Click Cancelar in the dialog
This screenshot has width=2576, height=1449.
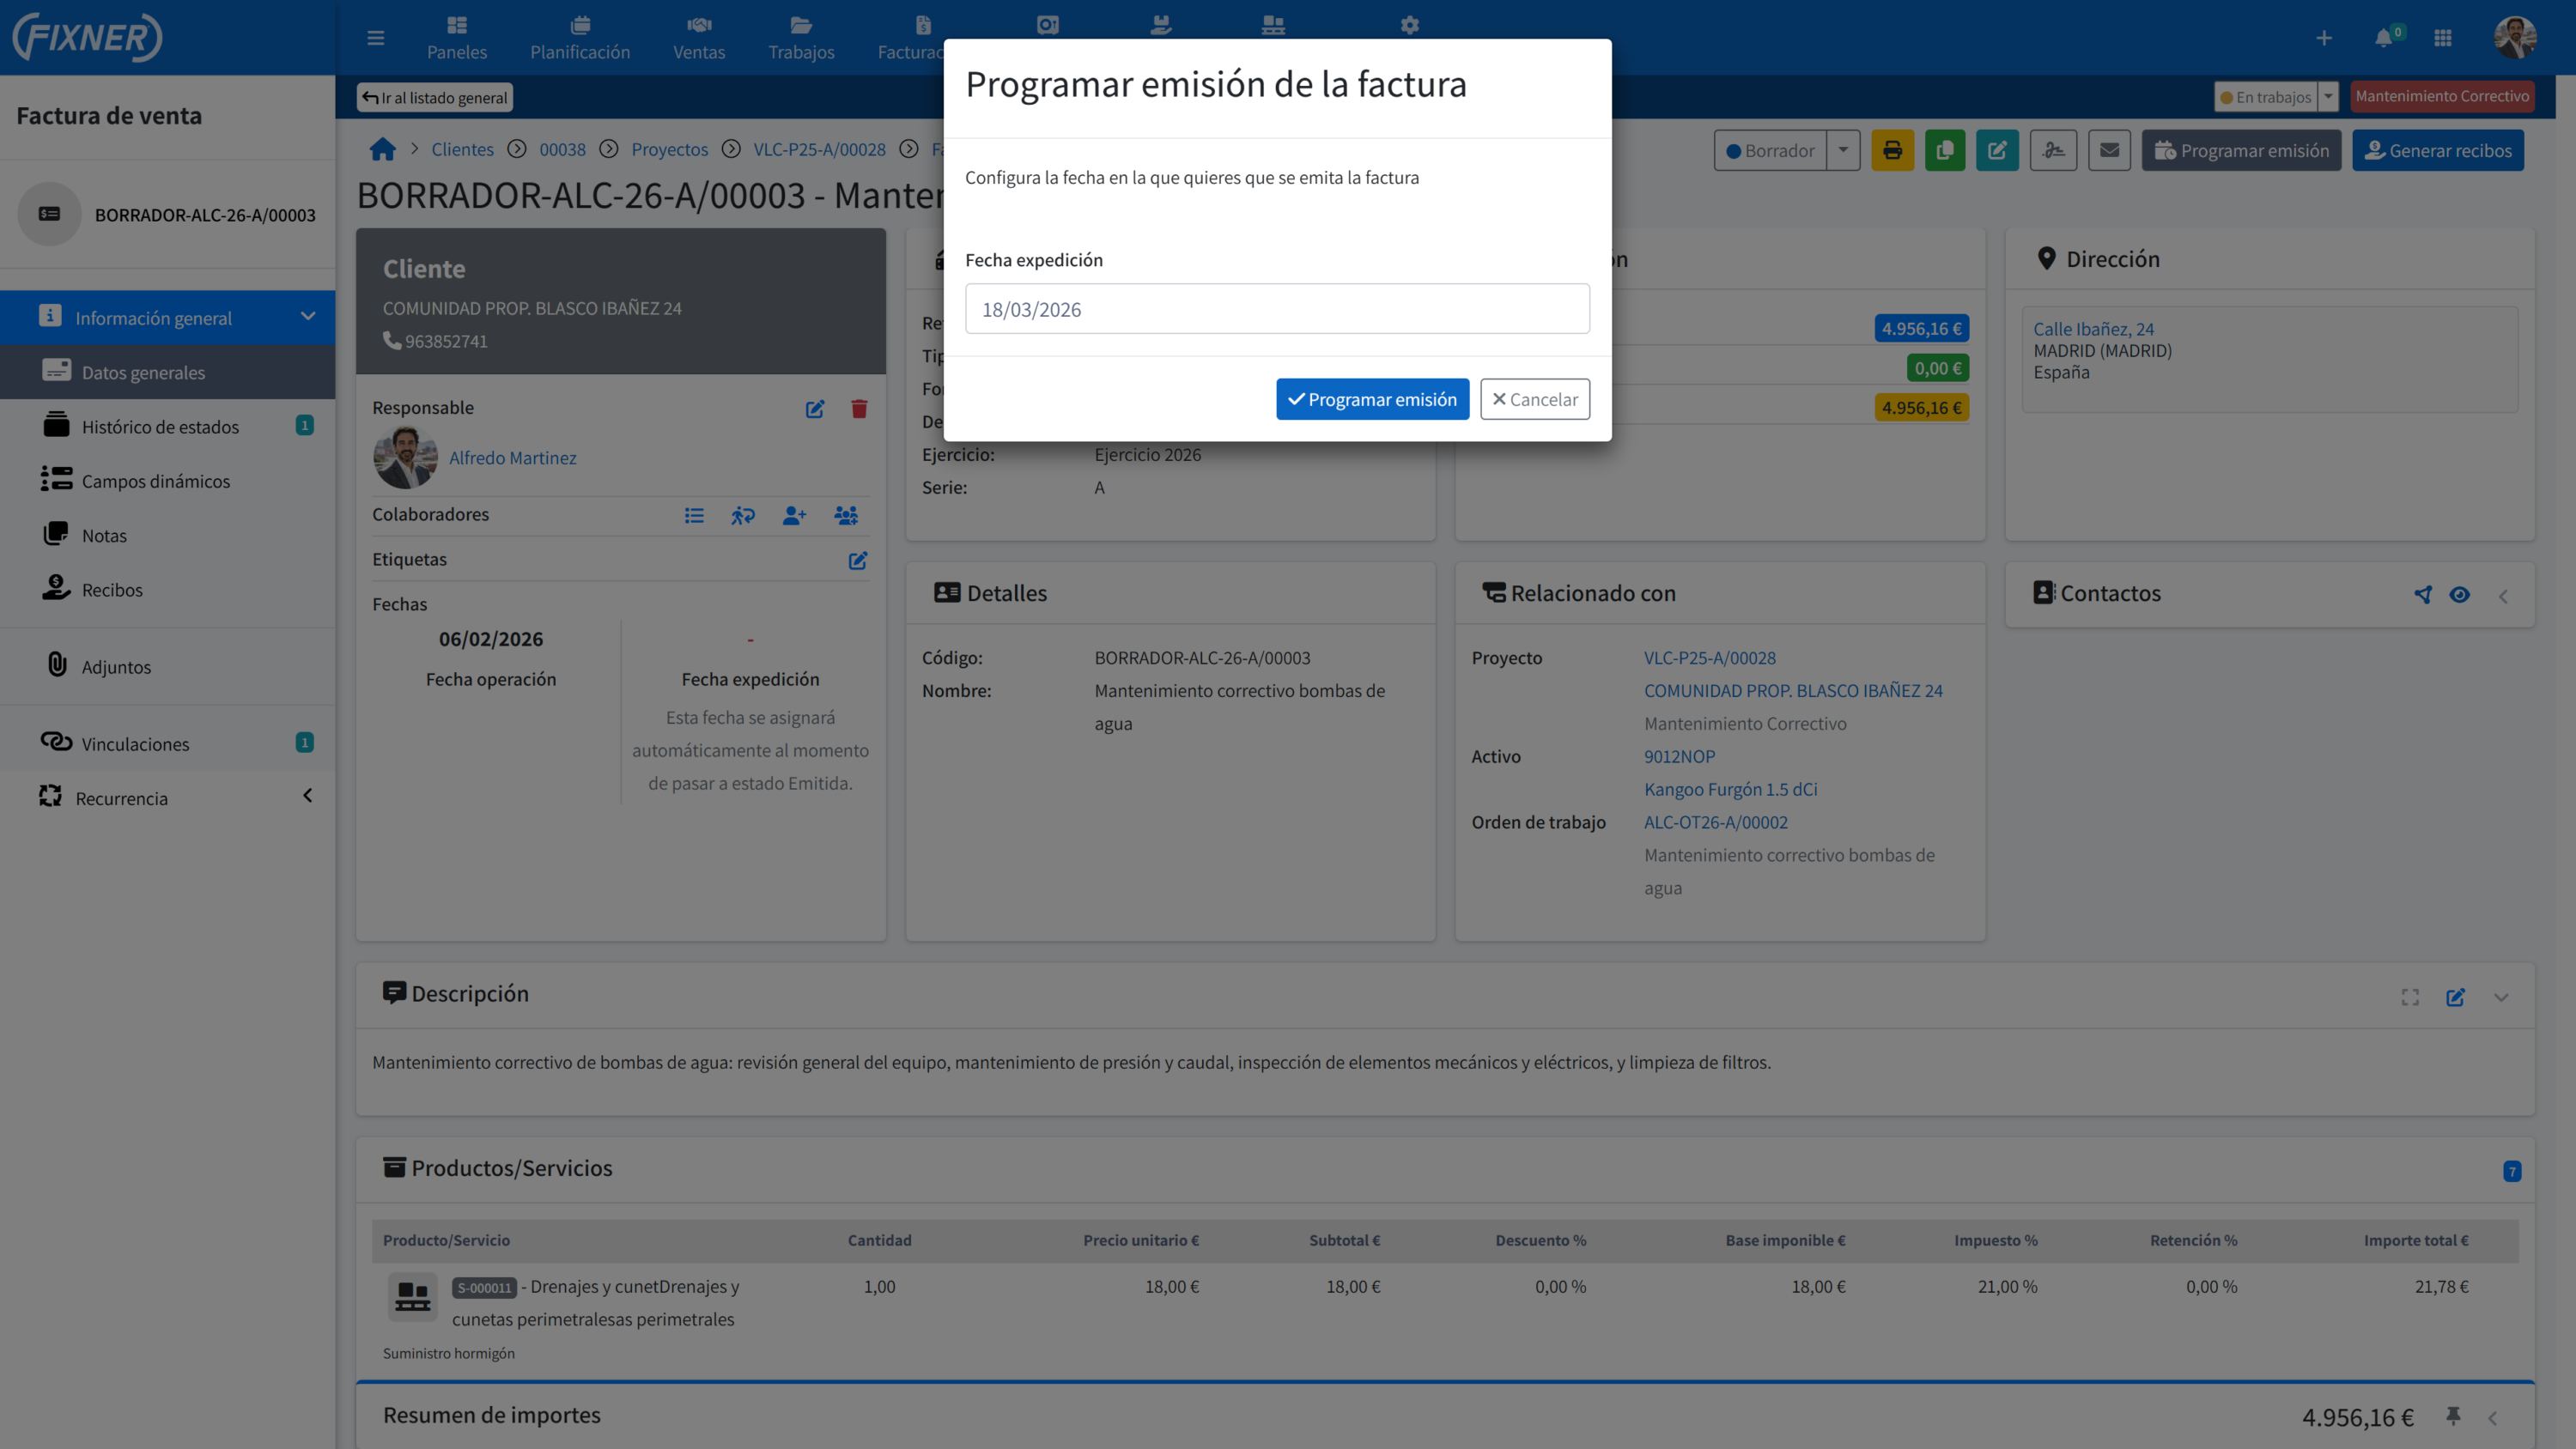point(1534,399)
